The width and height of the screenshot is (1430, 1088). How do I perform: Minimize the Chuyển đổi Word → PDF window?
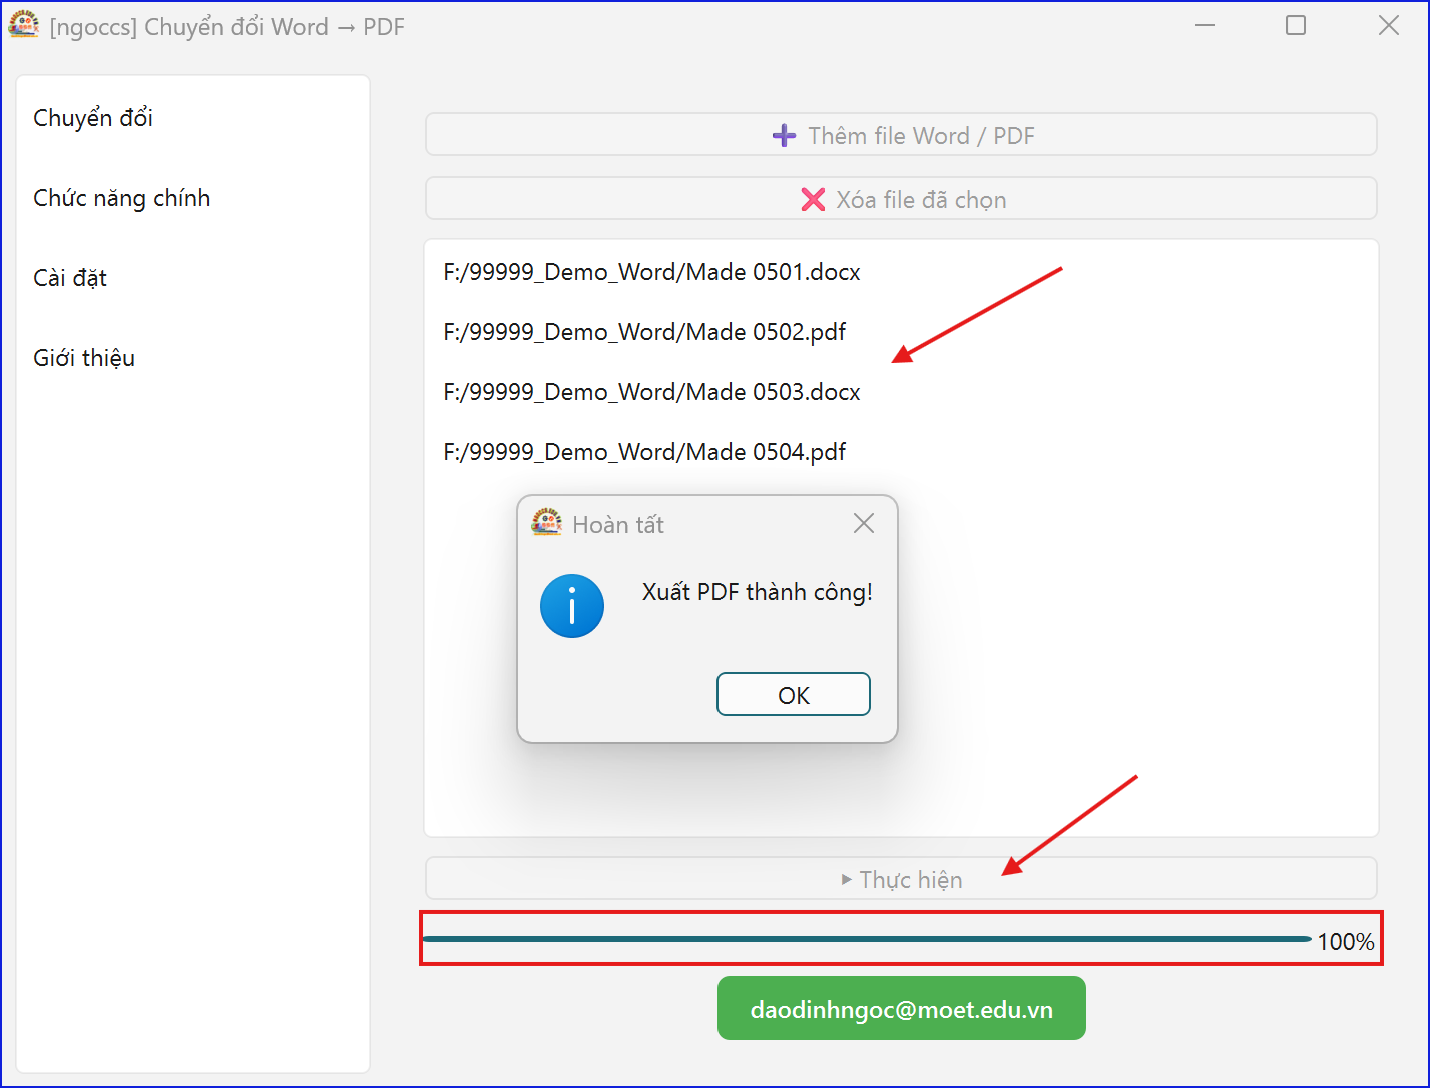(x=1205, y=26)
